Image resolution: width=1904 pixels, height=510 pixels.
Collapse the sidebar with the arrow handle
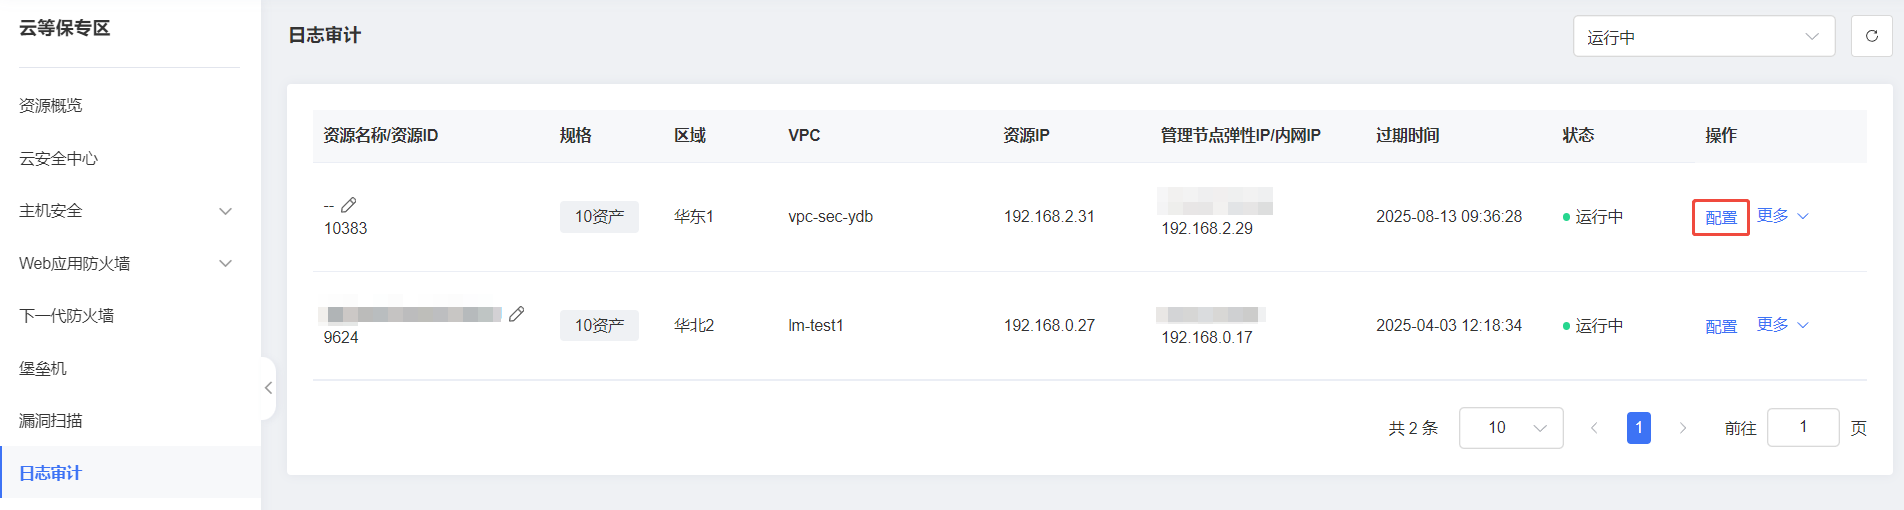point(268,388)
